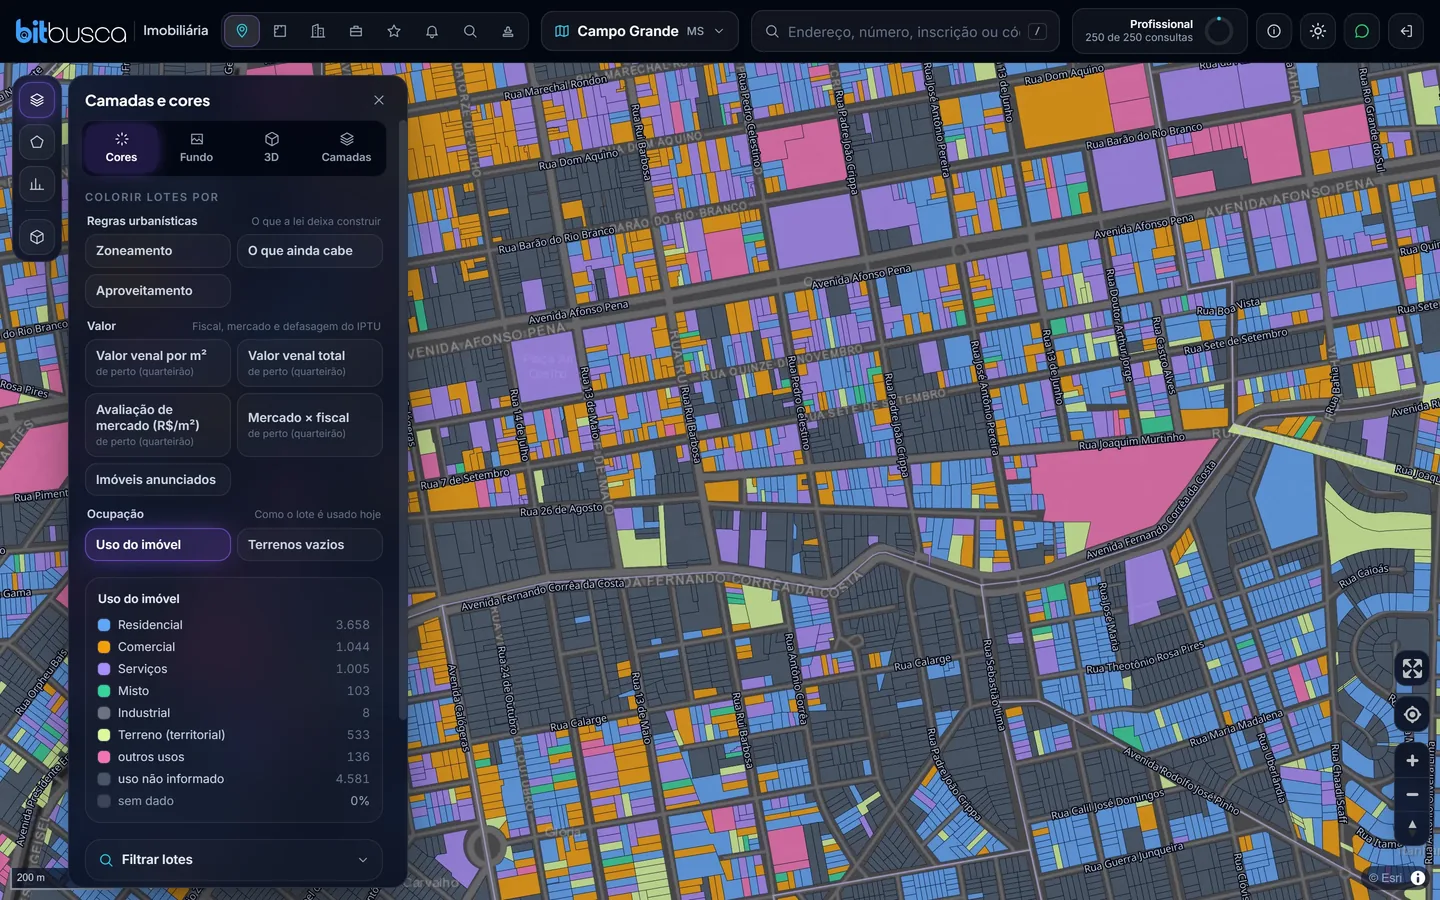Click the stamp icon in top toolbar

pos(508,31)
